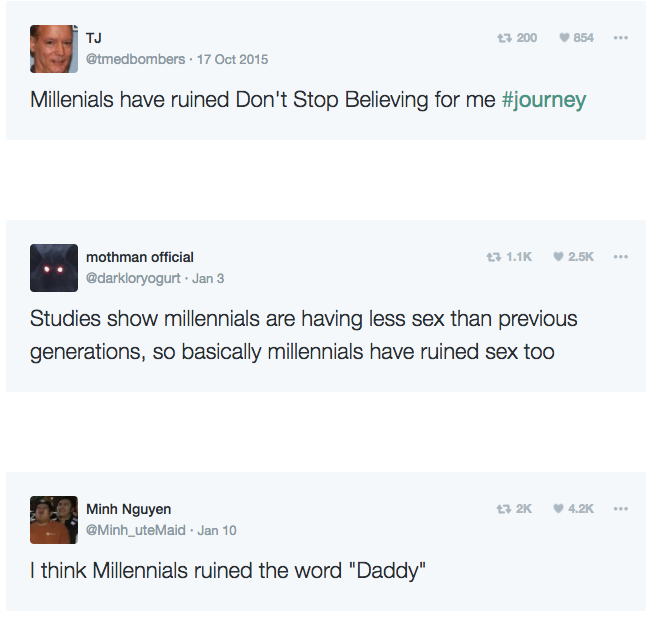The image size is (649, 623).
Task: Click the display name mothman official
Action: click(x=140, y=257)
